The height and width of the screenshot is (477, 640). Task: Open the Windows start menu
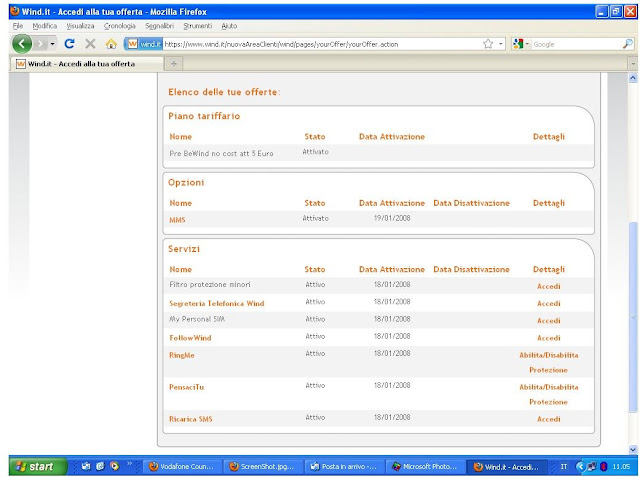(x=38, y=466)
